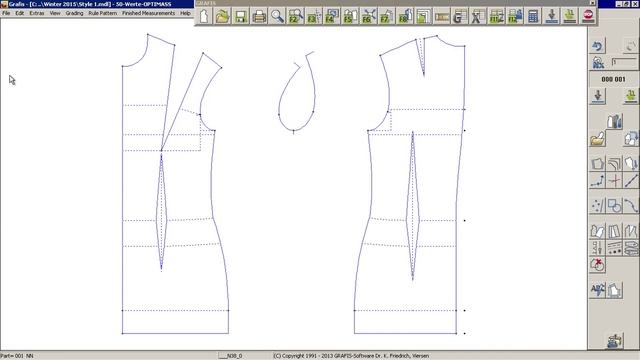
Task: Click the F5 toolbar icon
Action: (x=350, y=16)
